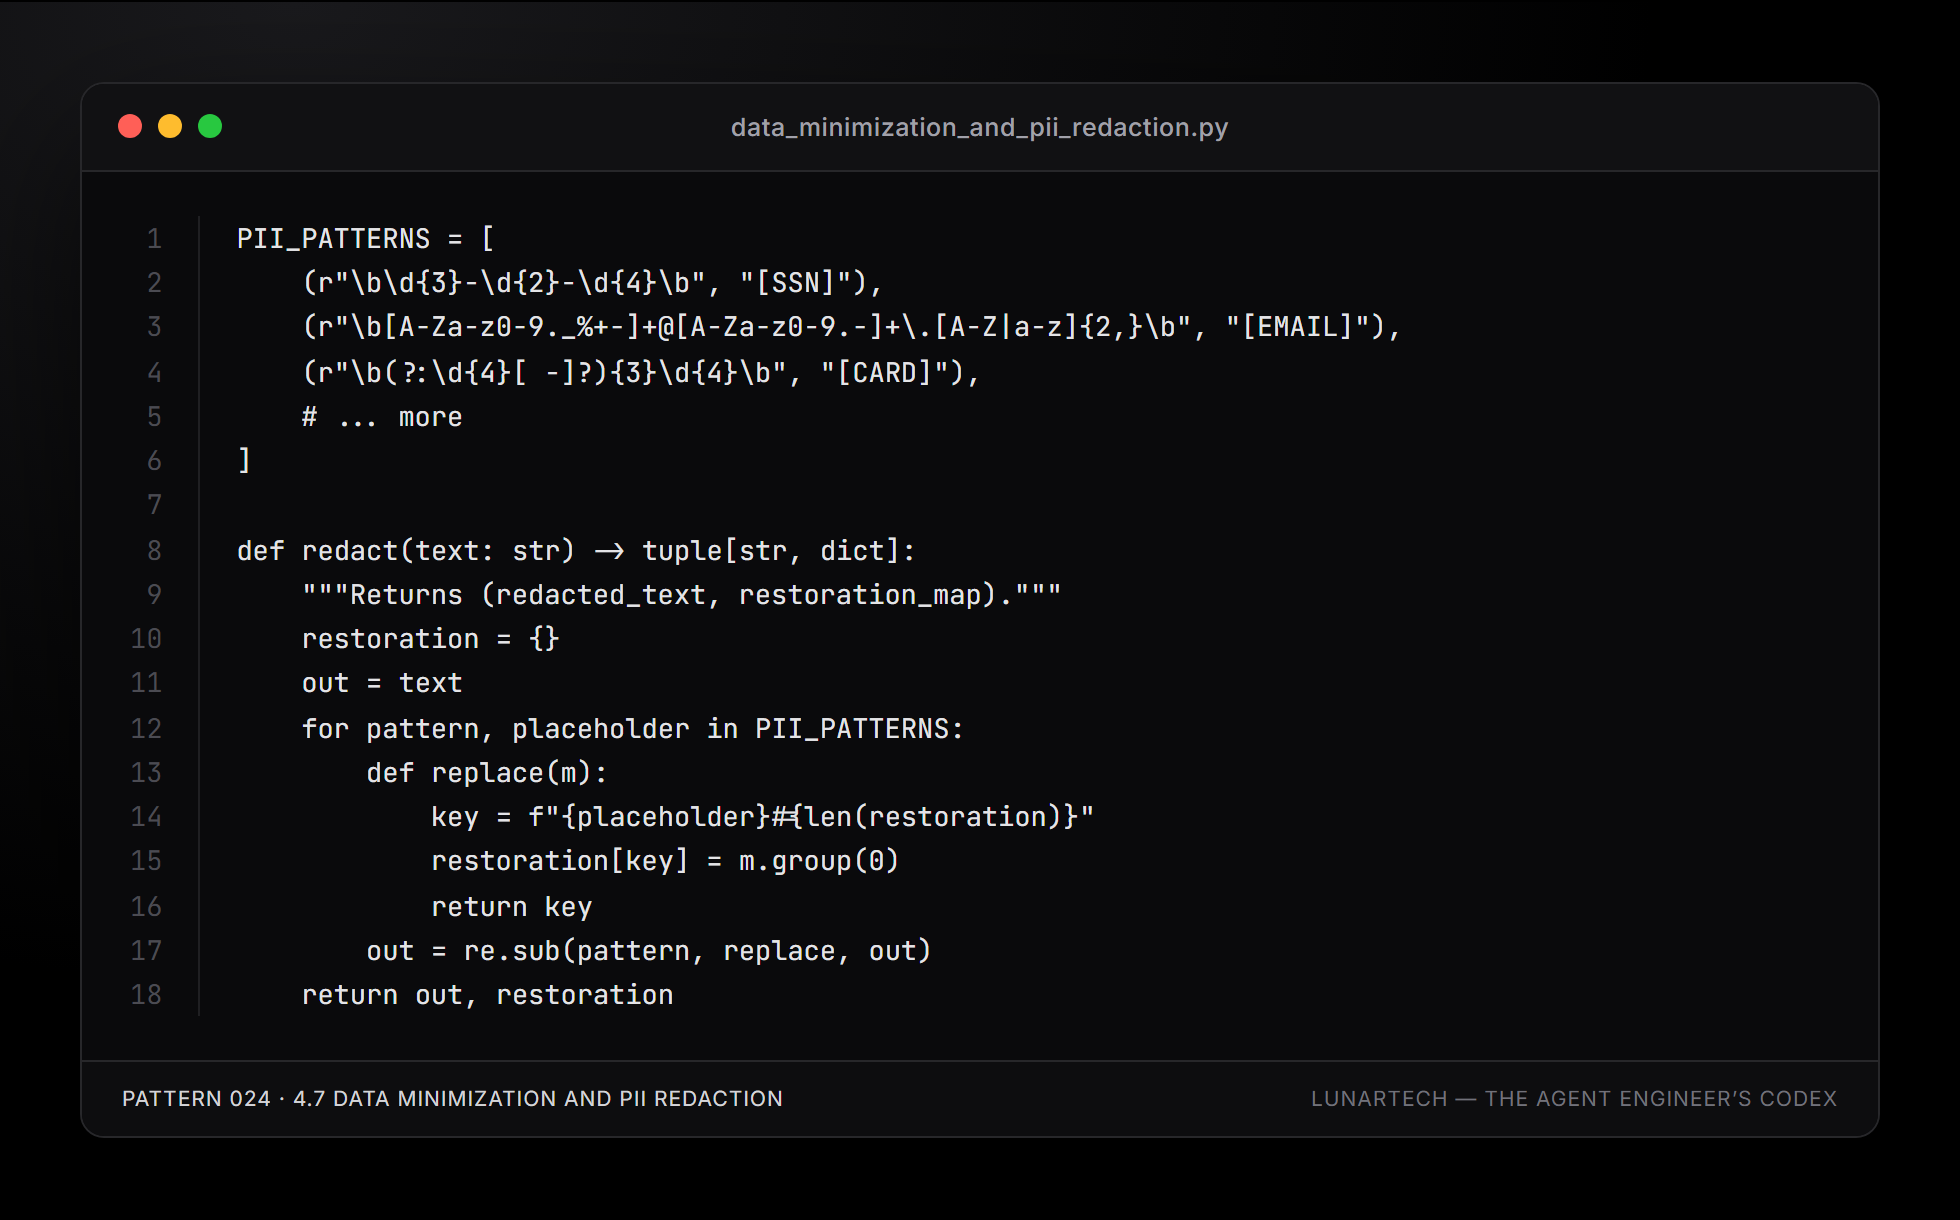Click the green maximize window dot

(x=210, y=126)
